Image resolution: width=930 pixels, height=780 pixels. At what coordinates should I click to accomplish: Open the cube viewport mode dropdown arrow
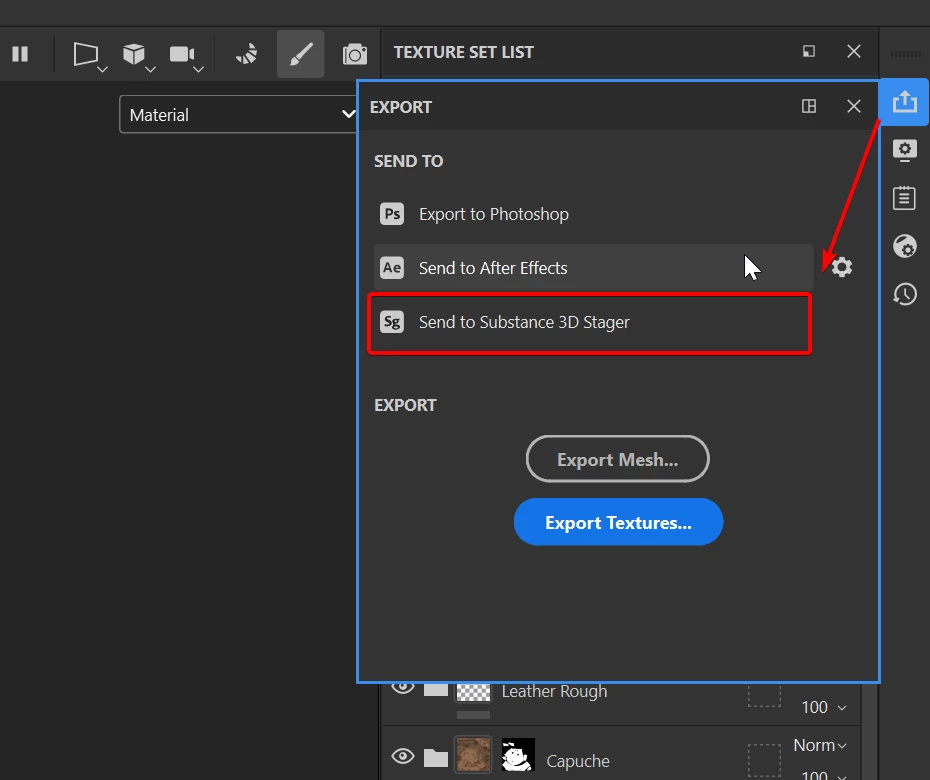pyautogui.click(x=150, y=69)
